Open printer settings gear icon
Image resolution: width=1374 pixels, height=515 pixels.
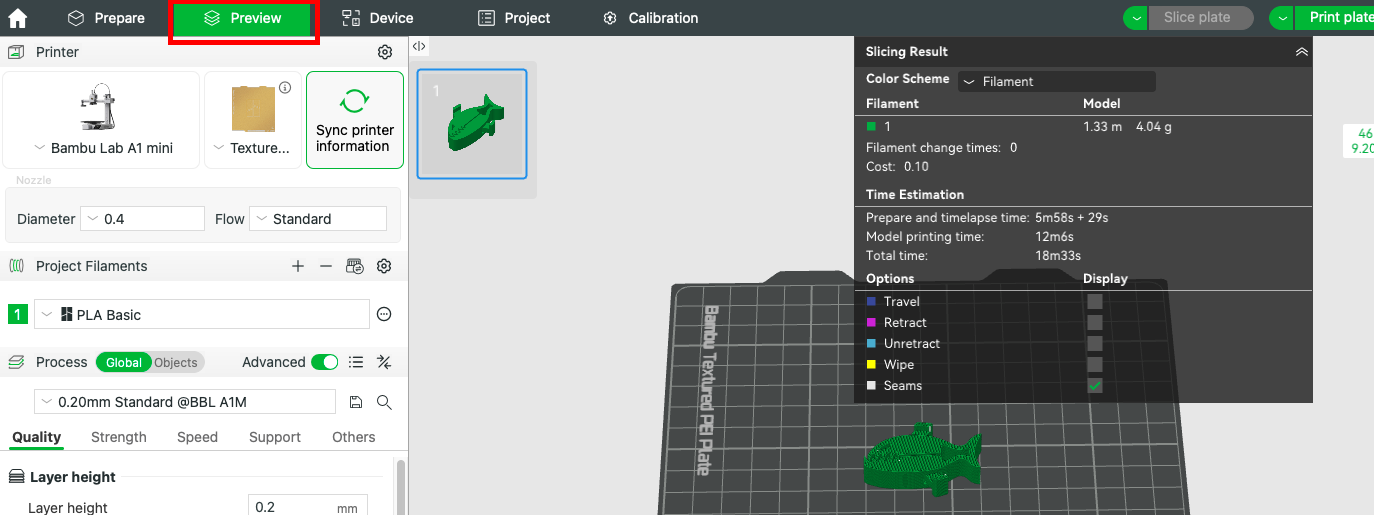tap(385, 52)
